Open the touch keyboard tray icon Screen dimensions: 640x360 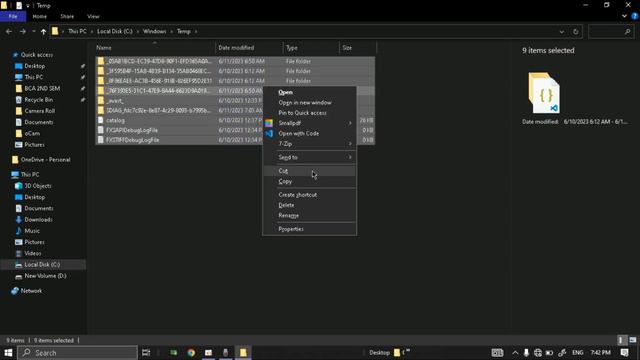pos(497,353)
